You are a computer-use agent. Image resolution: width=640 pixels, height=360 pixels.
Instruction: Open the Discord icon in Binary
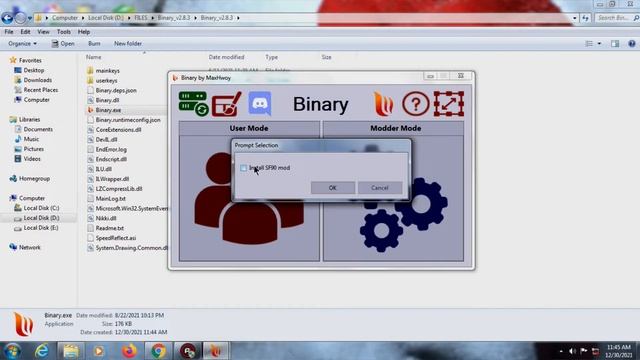(x=260, y=104)
